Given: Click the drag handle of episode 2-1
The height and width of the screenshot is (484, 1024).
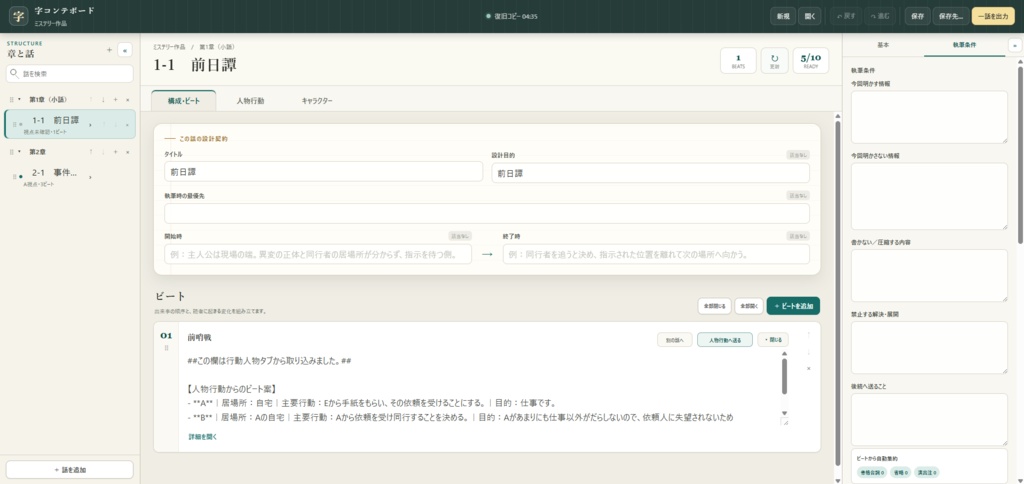Looking at the screenshot, I should 14,176.
